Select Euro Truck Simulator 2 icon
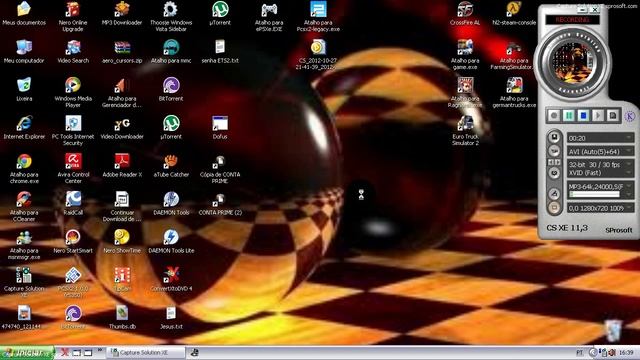 pyautogui.click(x=465, y=131)
